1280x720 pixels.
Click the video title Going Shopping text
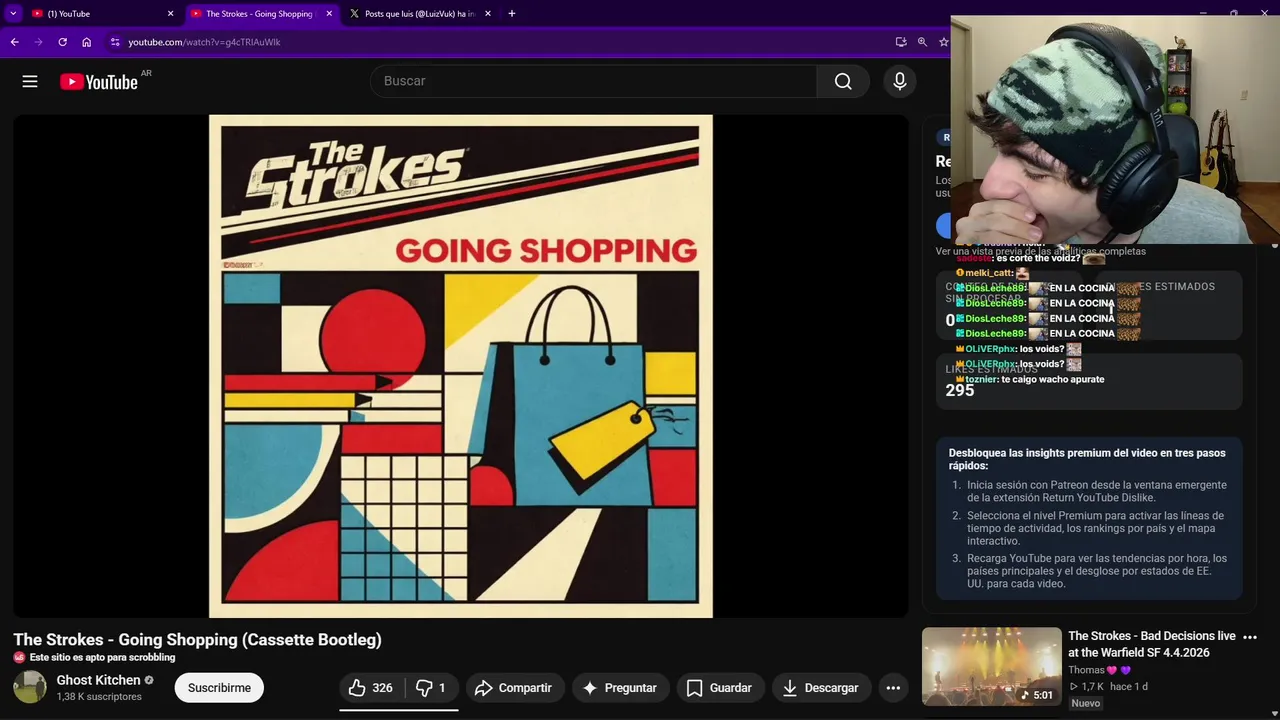(197, 640)
